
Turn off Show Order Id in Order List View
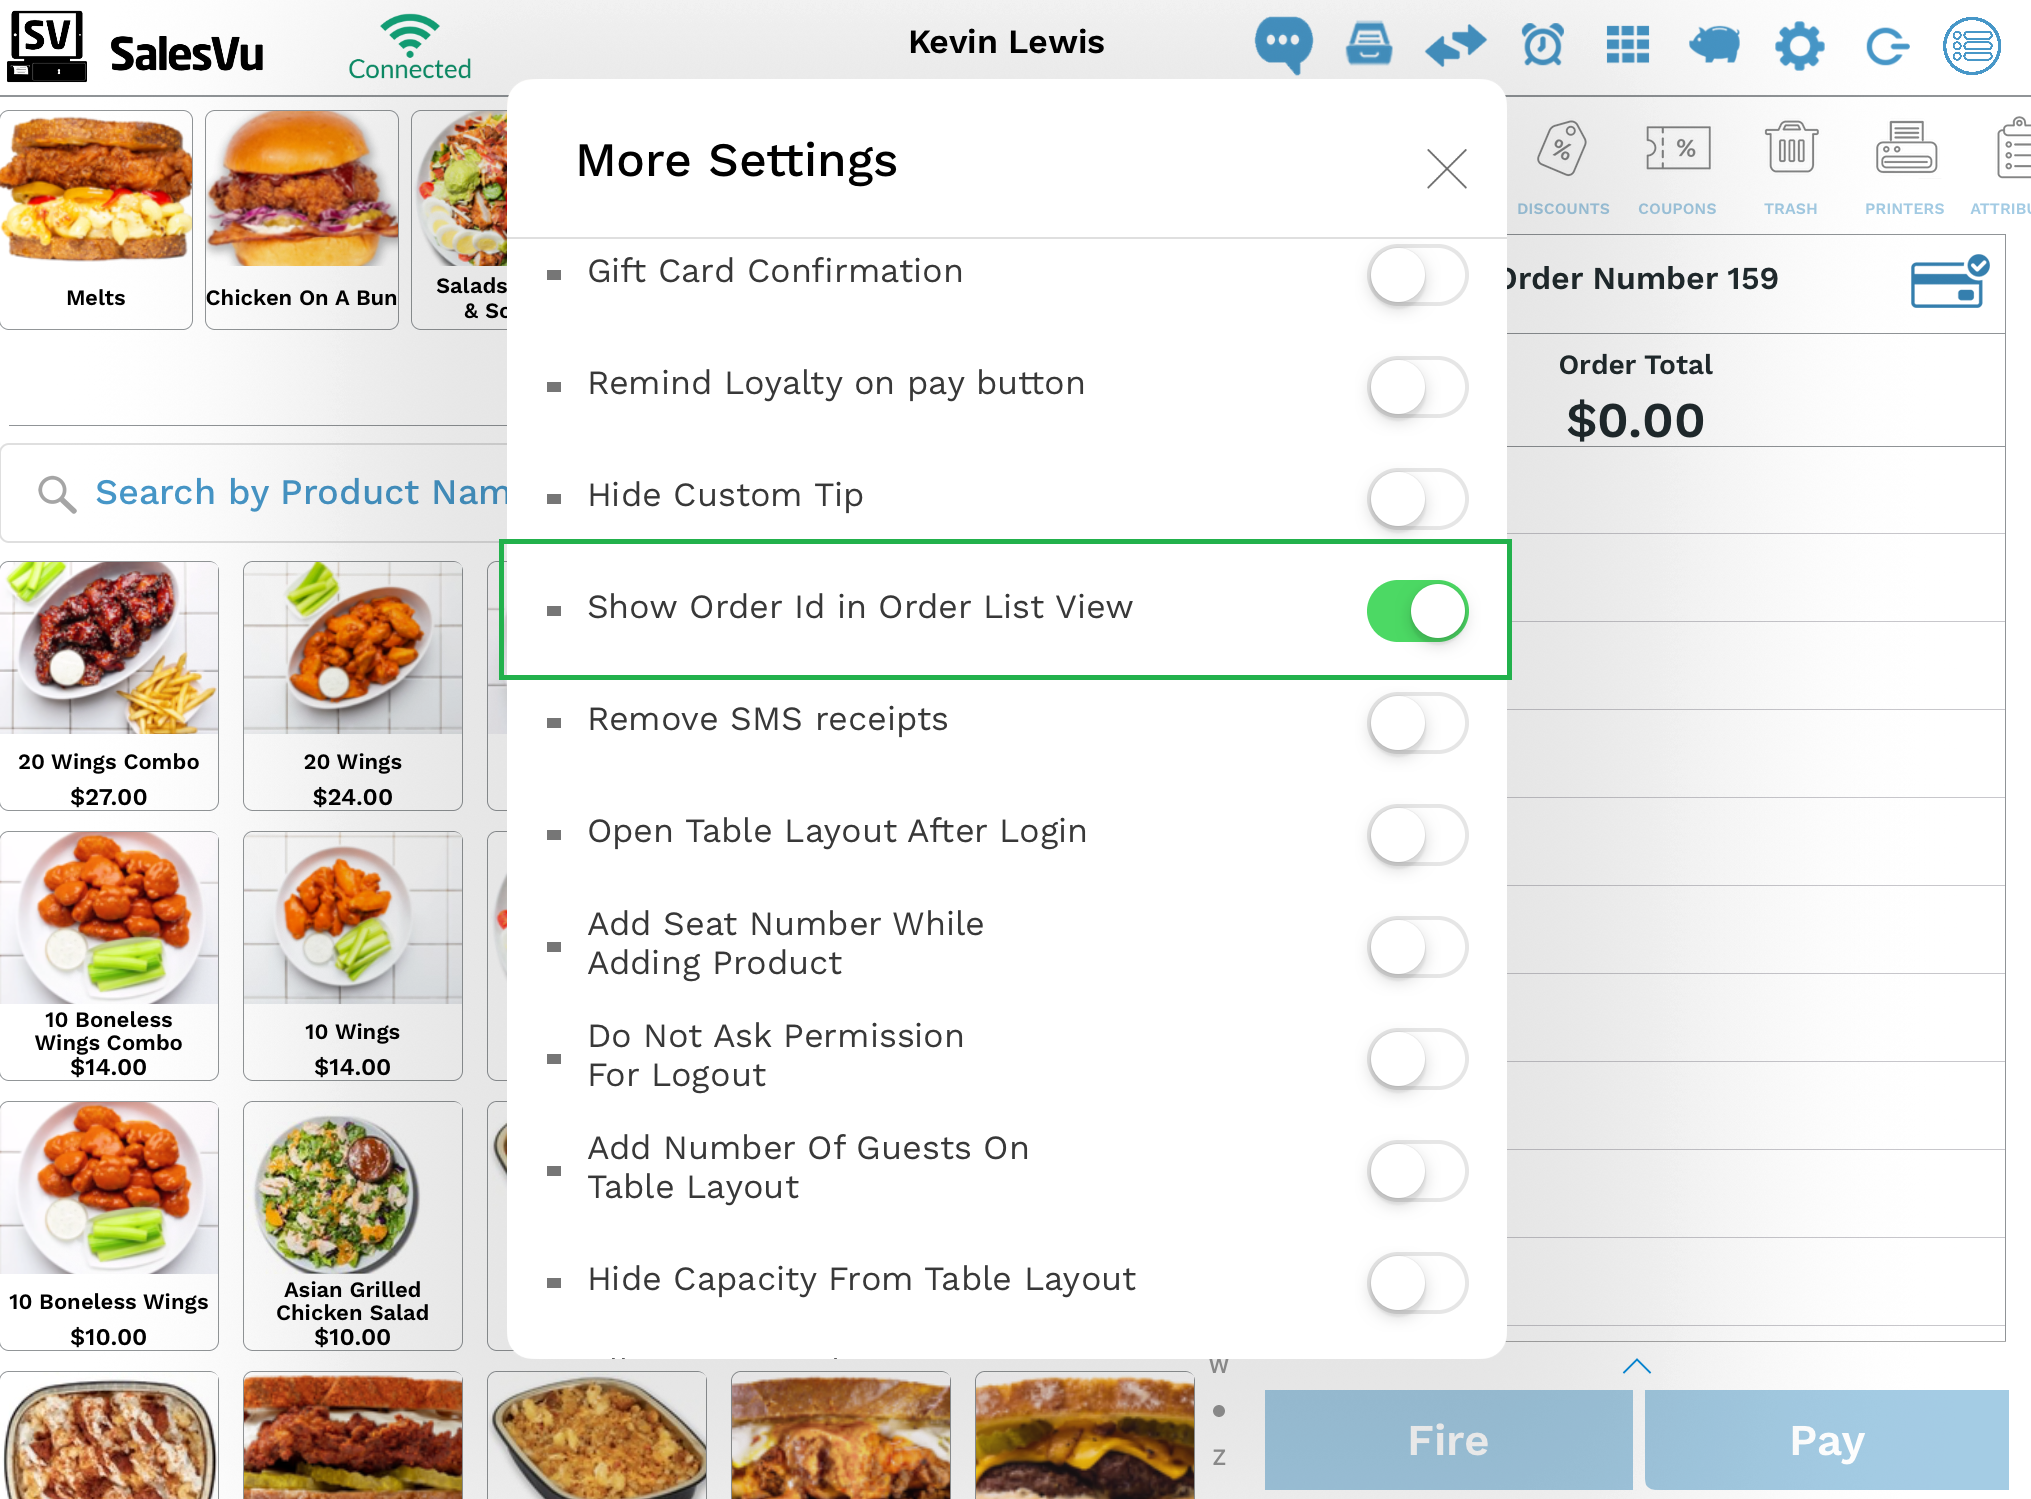[x=1417, y=611]
